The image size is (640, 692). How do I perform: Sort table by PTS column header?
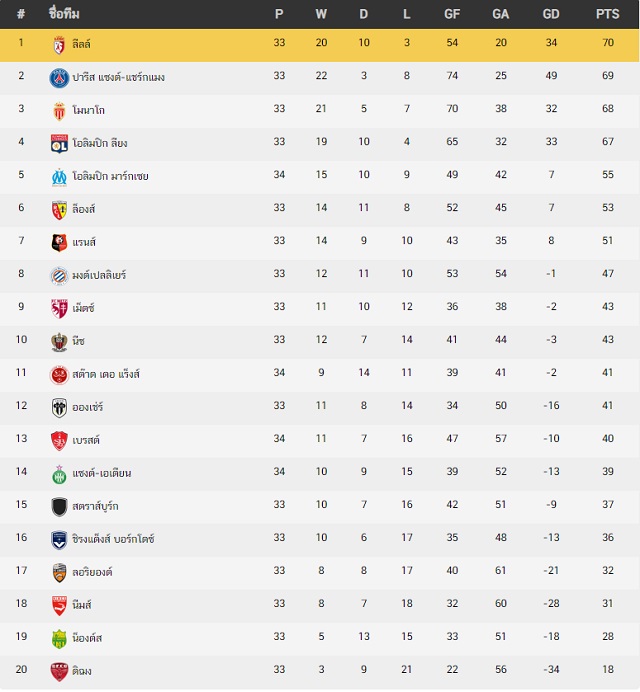(607, 14)
